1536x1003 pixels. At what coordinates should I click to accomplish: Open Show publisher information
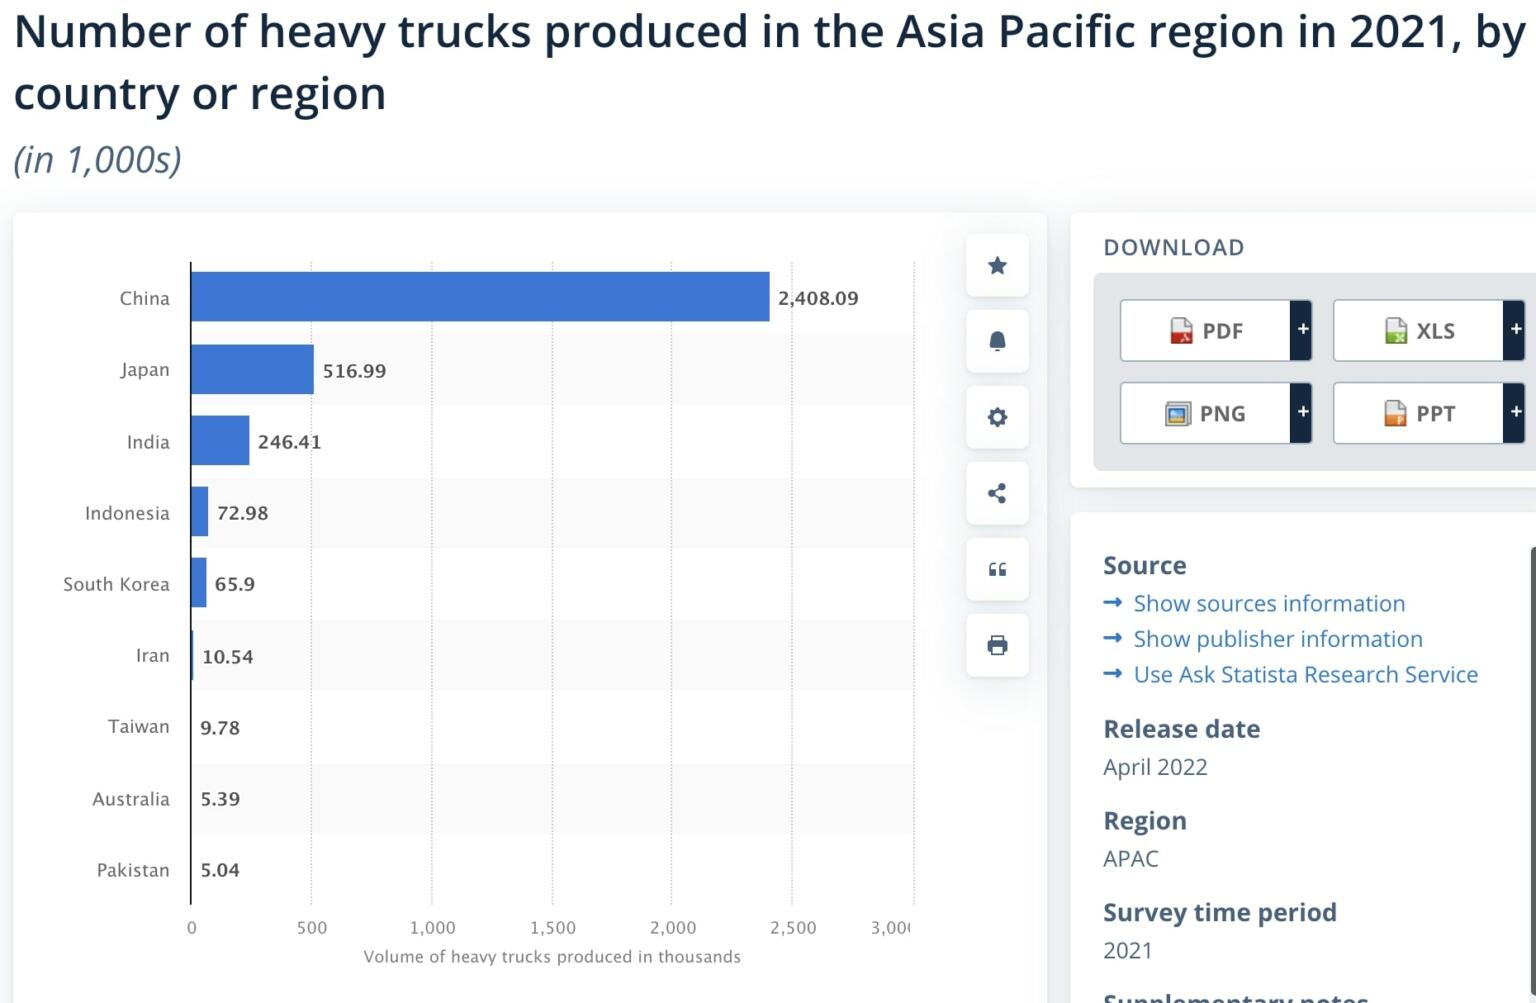pos(1277,639)
